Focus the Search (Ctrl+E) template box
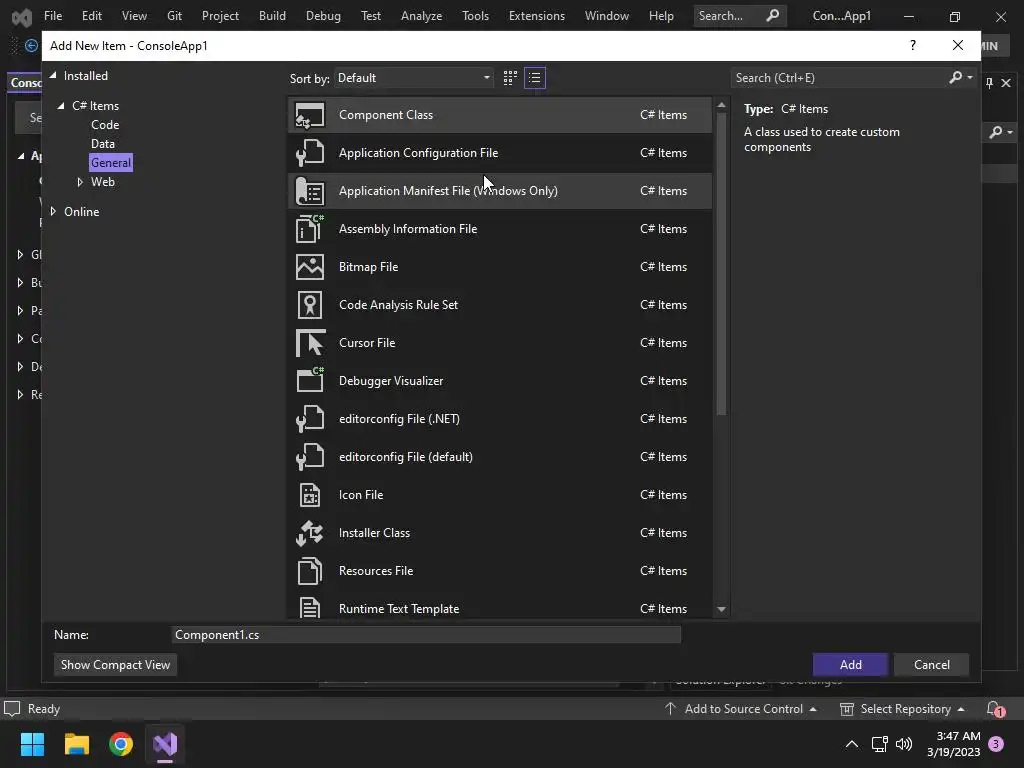Screen dimensions: 1024x768 click(x=839, y=78)
